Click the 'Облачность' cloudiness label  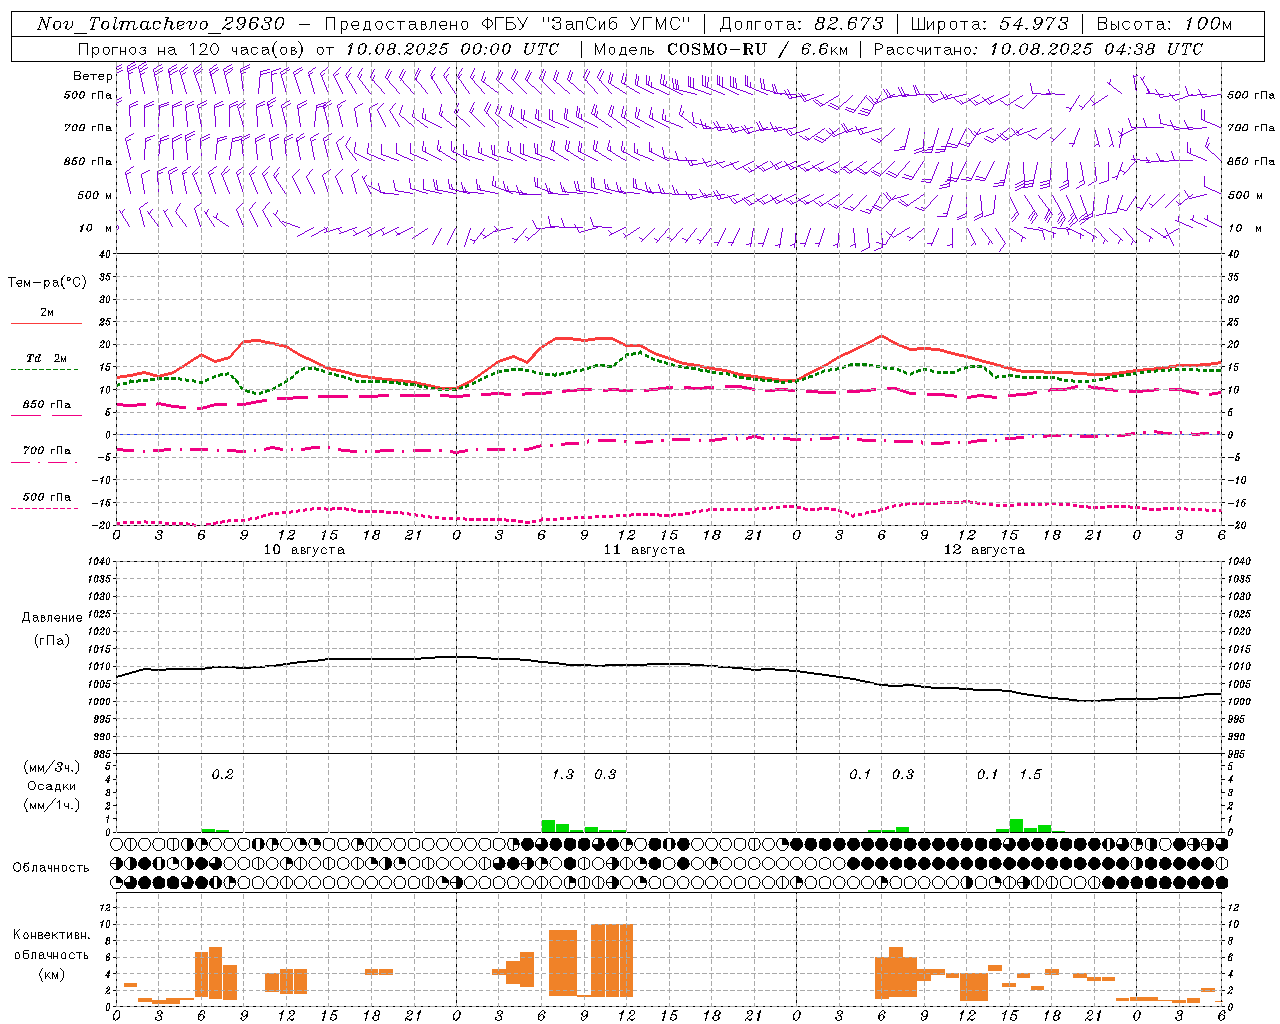click(51, 868)
